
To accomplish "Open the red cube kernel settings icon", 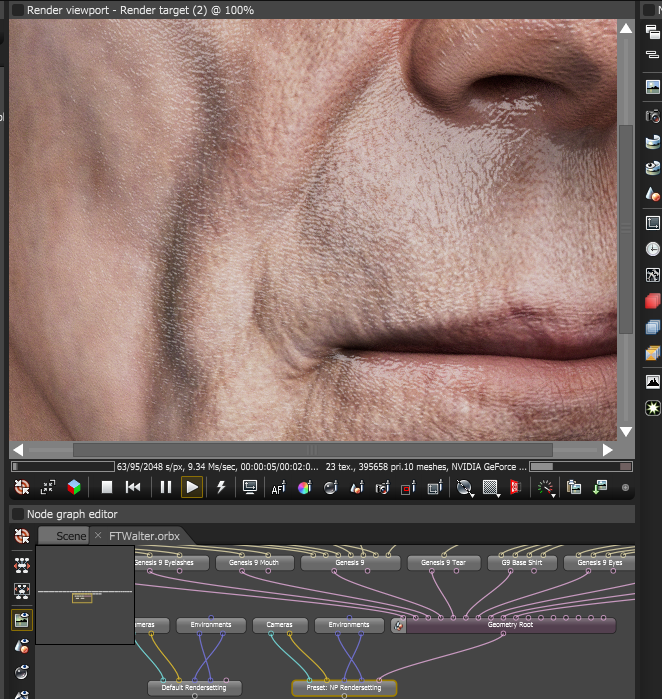I will click(x=653, y=301).
